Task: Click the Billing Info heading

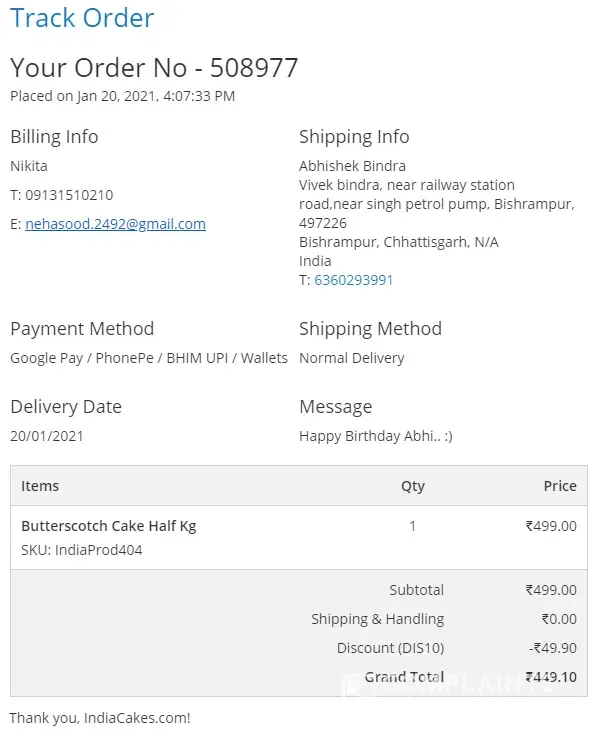Action: [54, 137]
